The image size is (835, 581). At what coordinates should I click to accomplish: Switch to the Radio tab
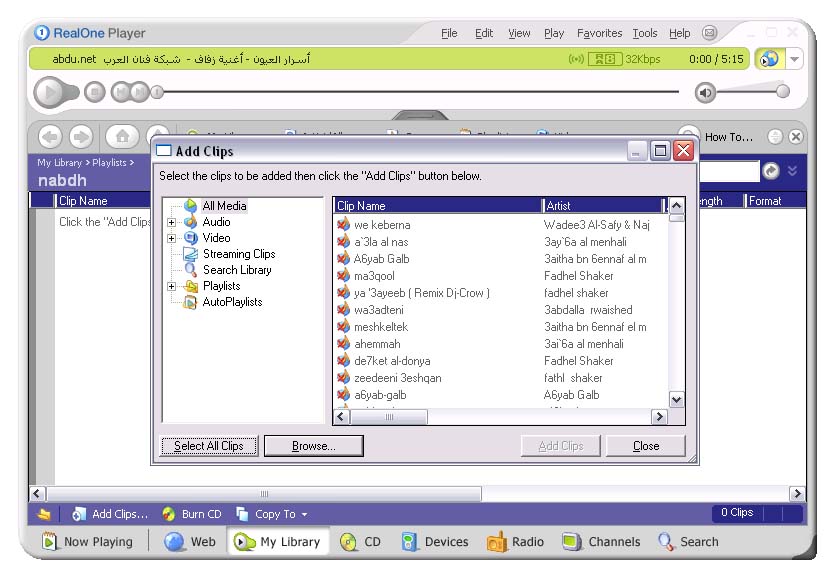coord(515,542)
